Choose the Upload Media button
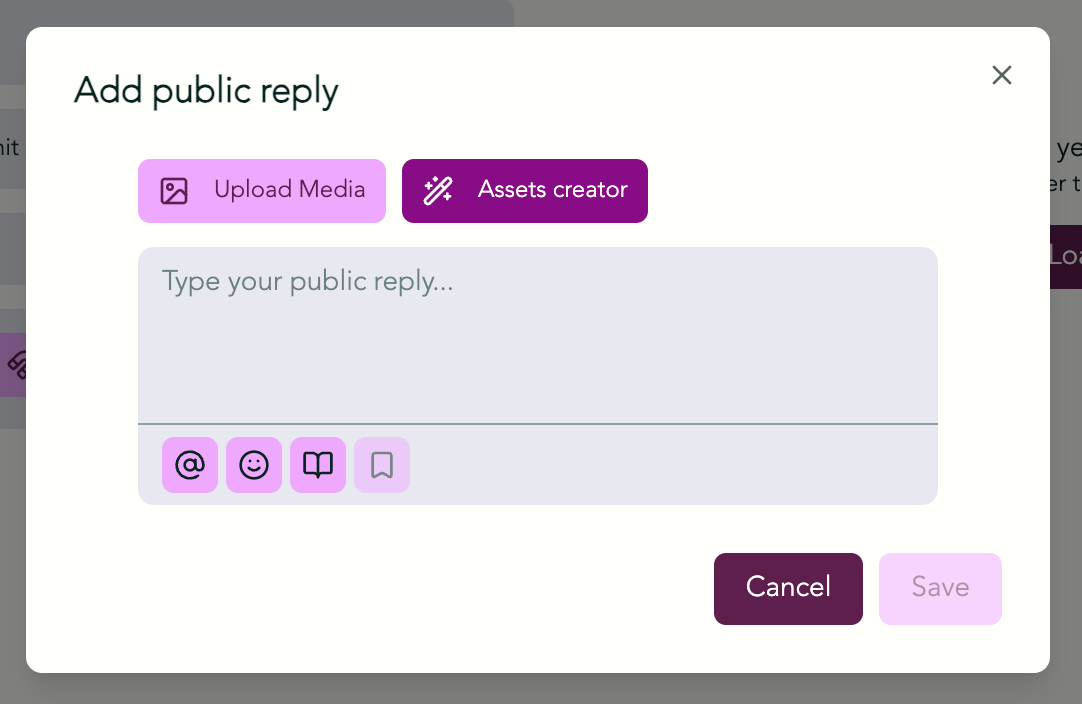This screenshot has height=704, width=1082. [x=262, y=191]
